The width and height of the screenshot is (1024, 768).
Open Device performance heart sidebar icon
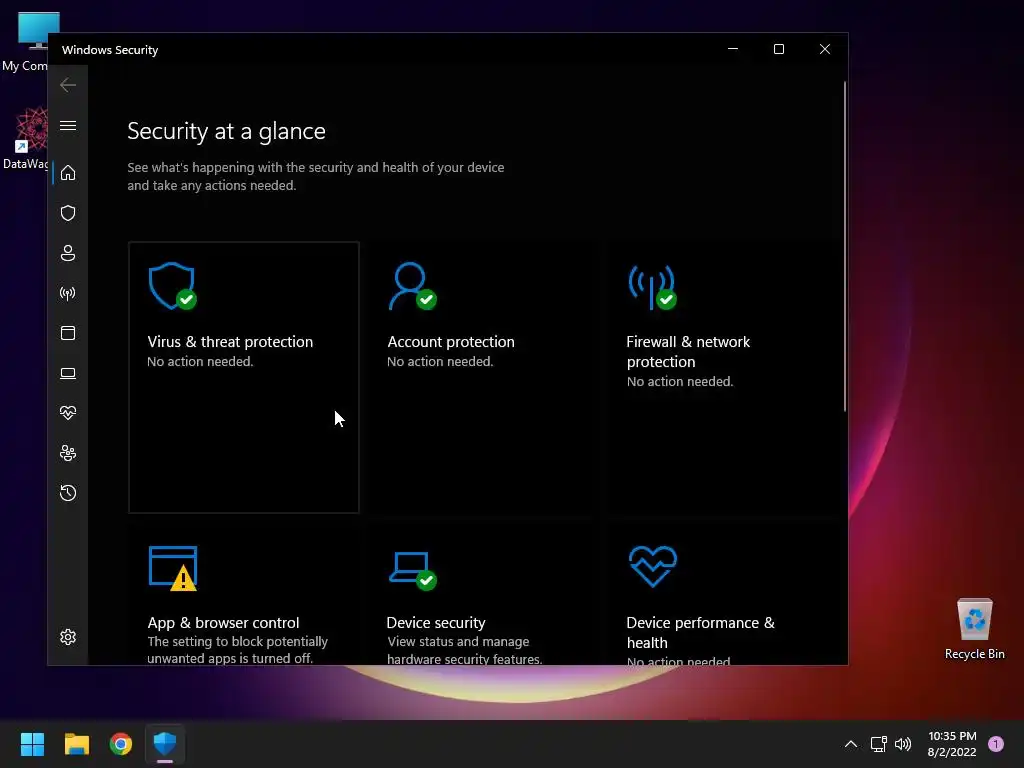pos(68,413)
